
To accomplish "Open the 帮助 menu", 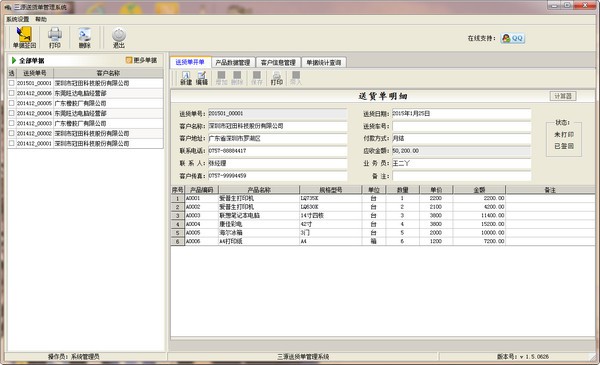I will point(41,19).
